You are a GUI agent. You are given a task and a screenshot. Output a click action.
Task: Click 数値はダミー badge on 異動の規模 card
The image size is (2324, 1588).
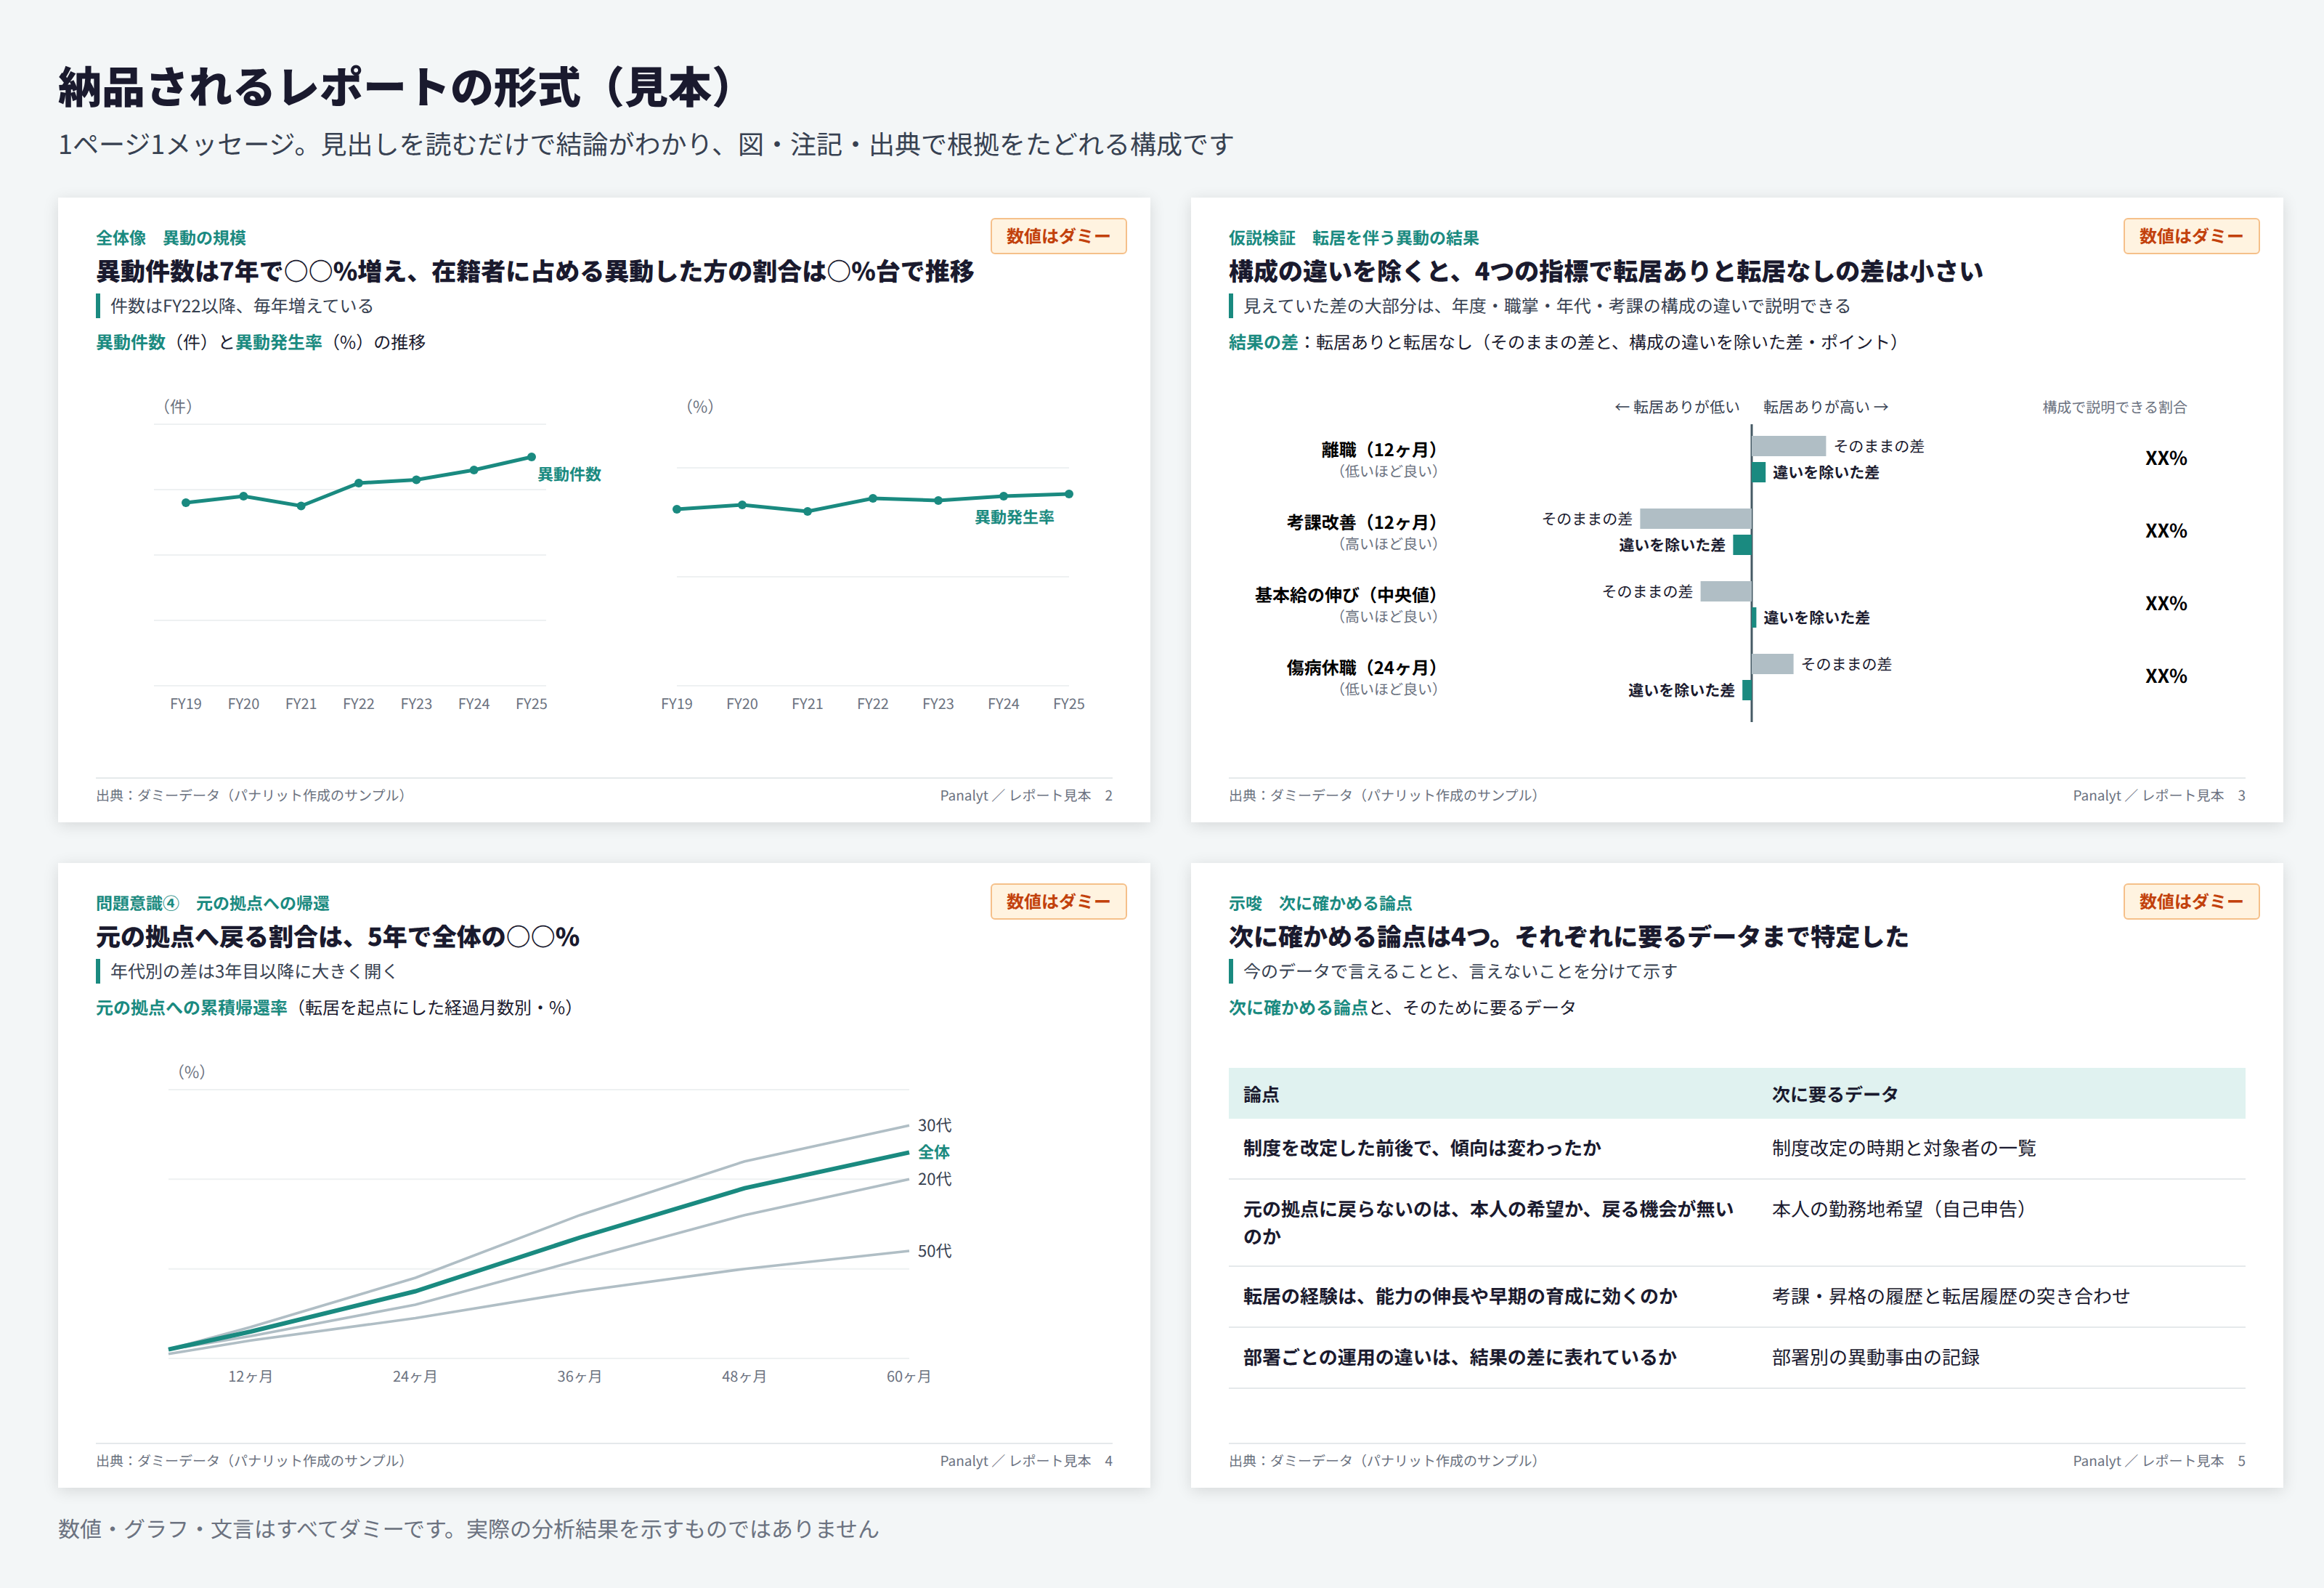1058,236
